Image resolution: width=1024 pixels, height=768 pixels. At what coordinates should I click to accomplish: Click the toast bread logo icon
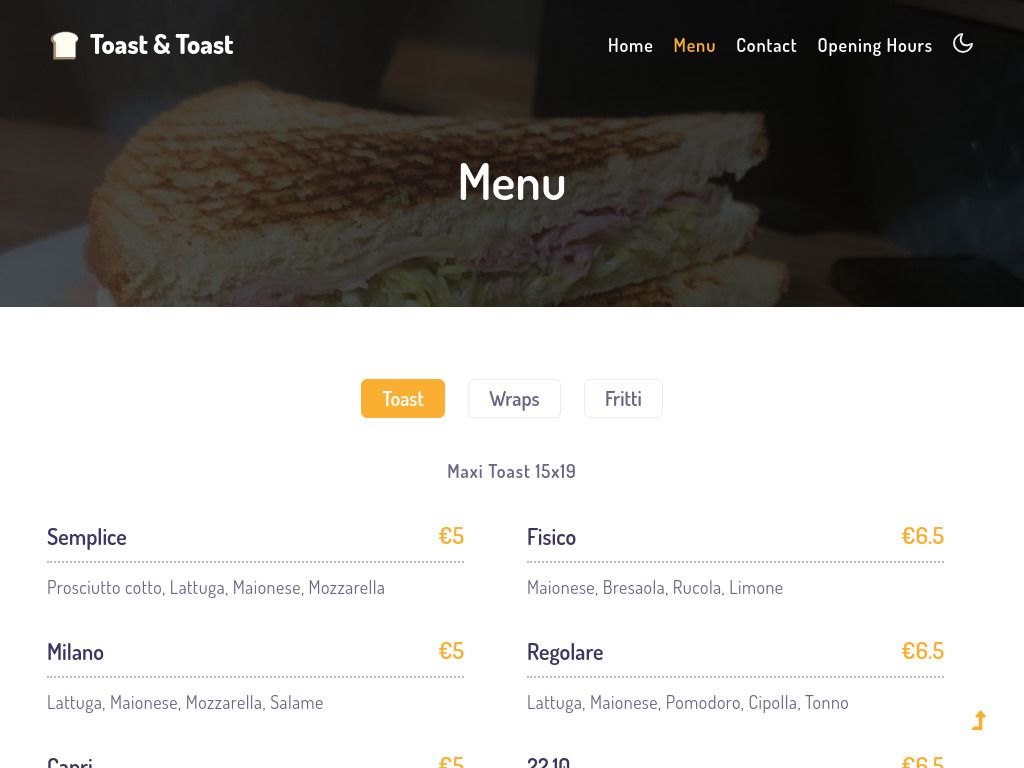pos(64,45)
